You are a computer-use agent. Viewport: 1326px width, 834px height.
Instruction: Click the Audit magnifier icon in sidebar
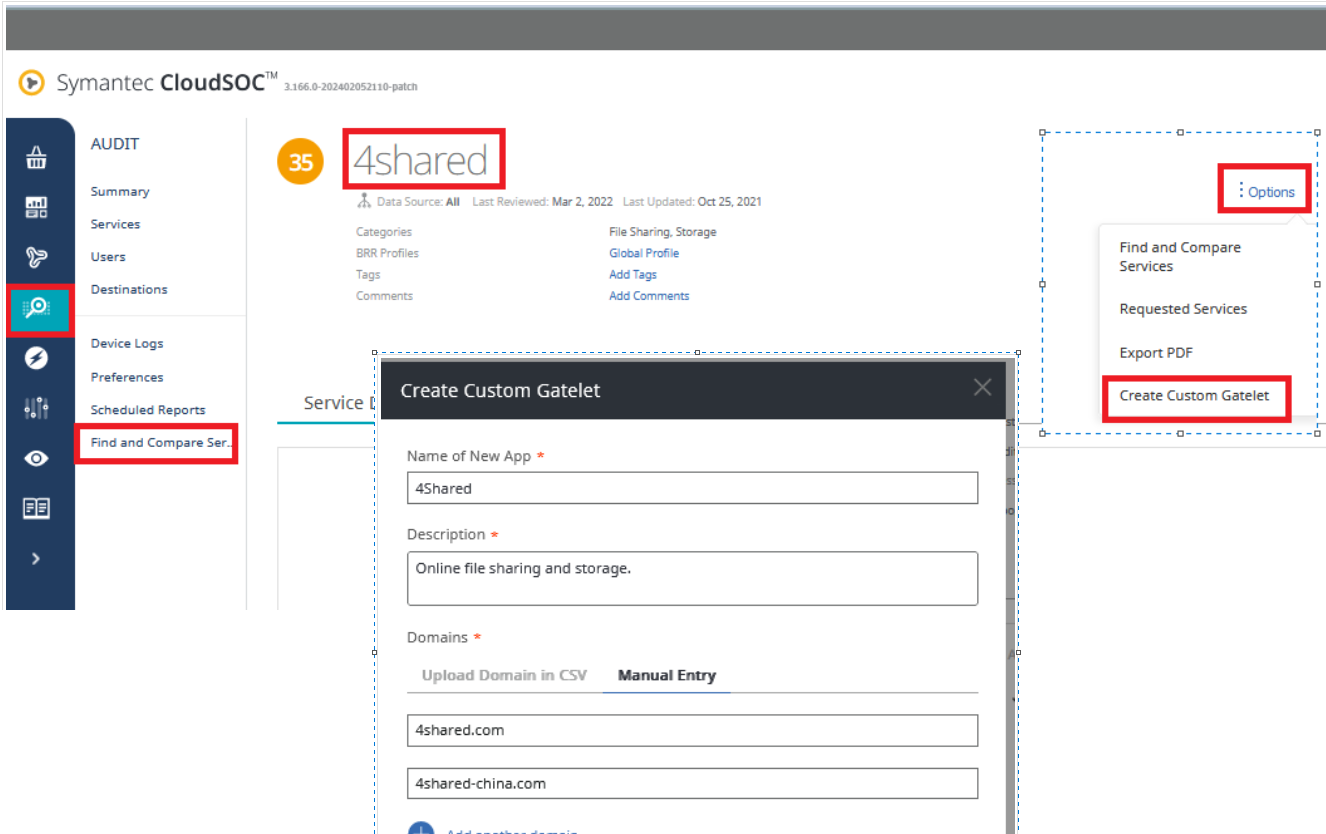tap(37, 308)
